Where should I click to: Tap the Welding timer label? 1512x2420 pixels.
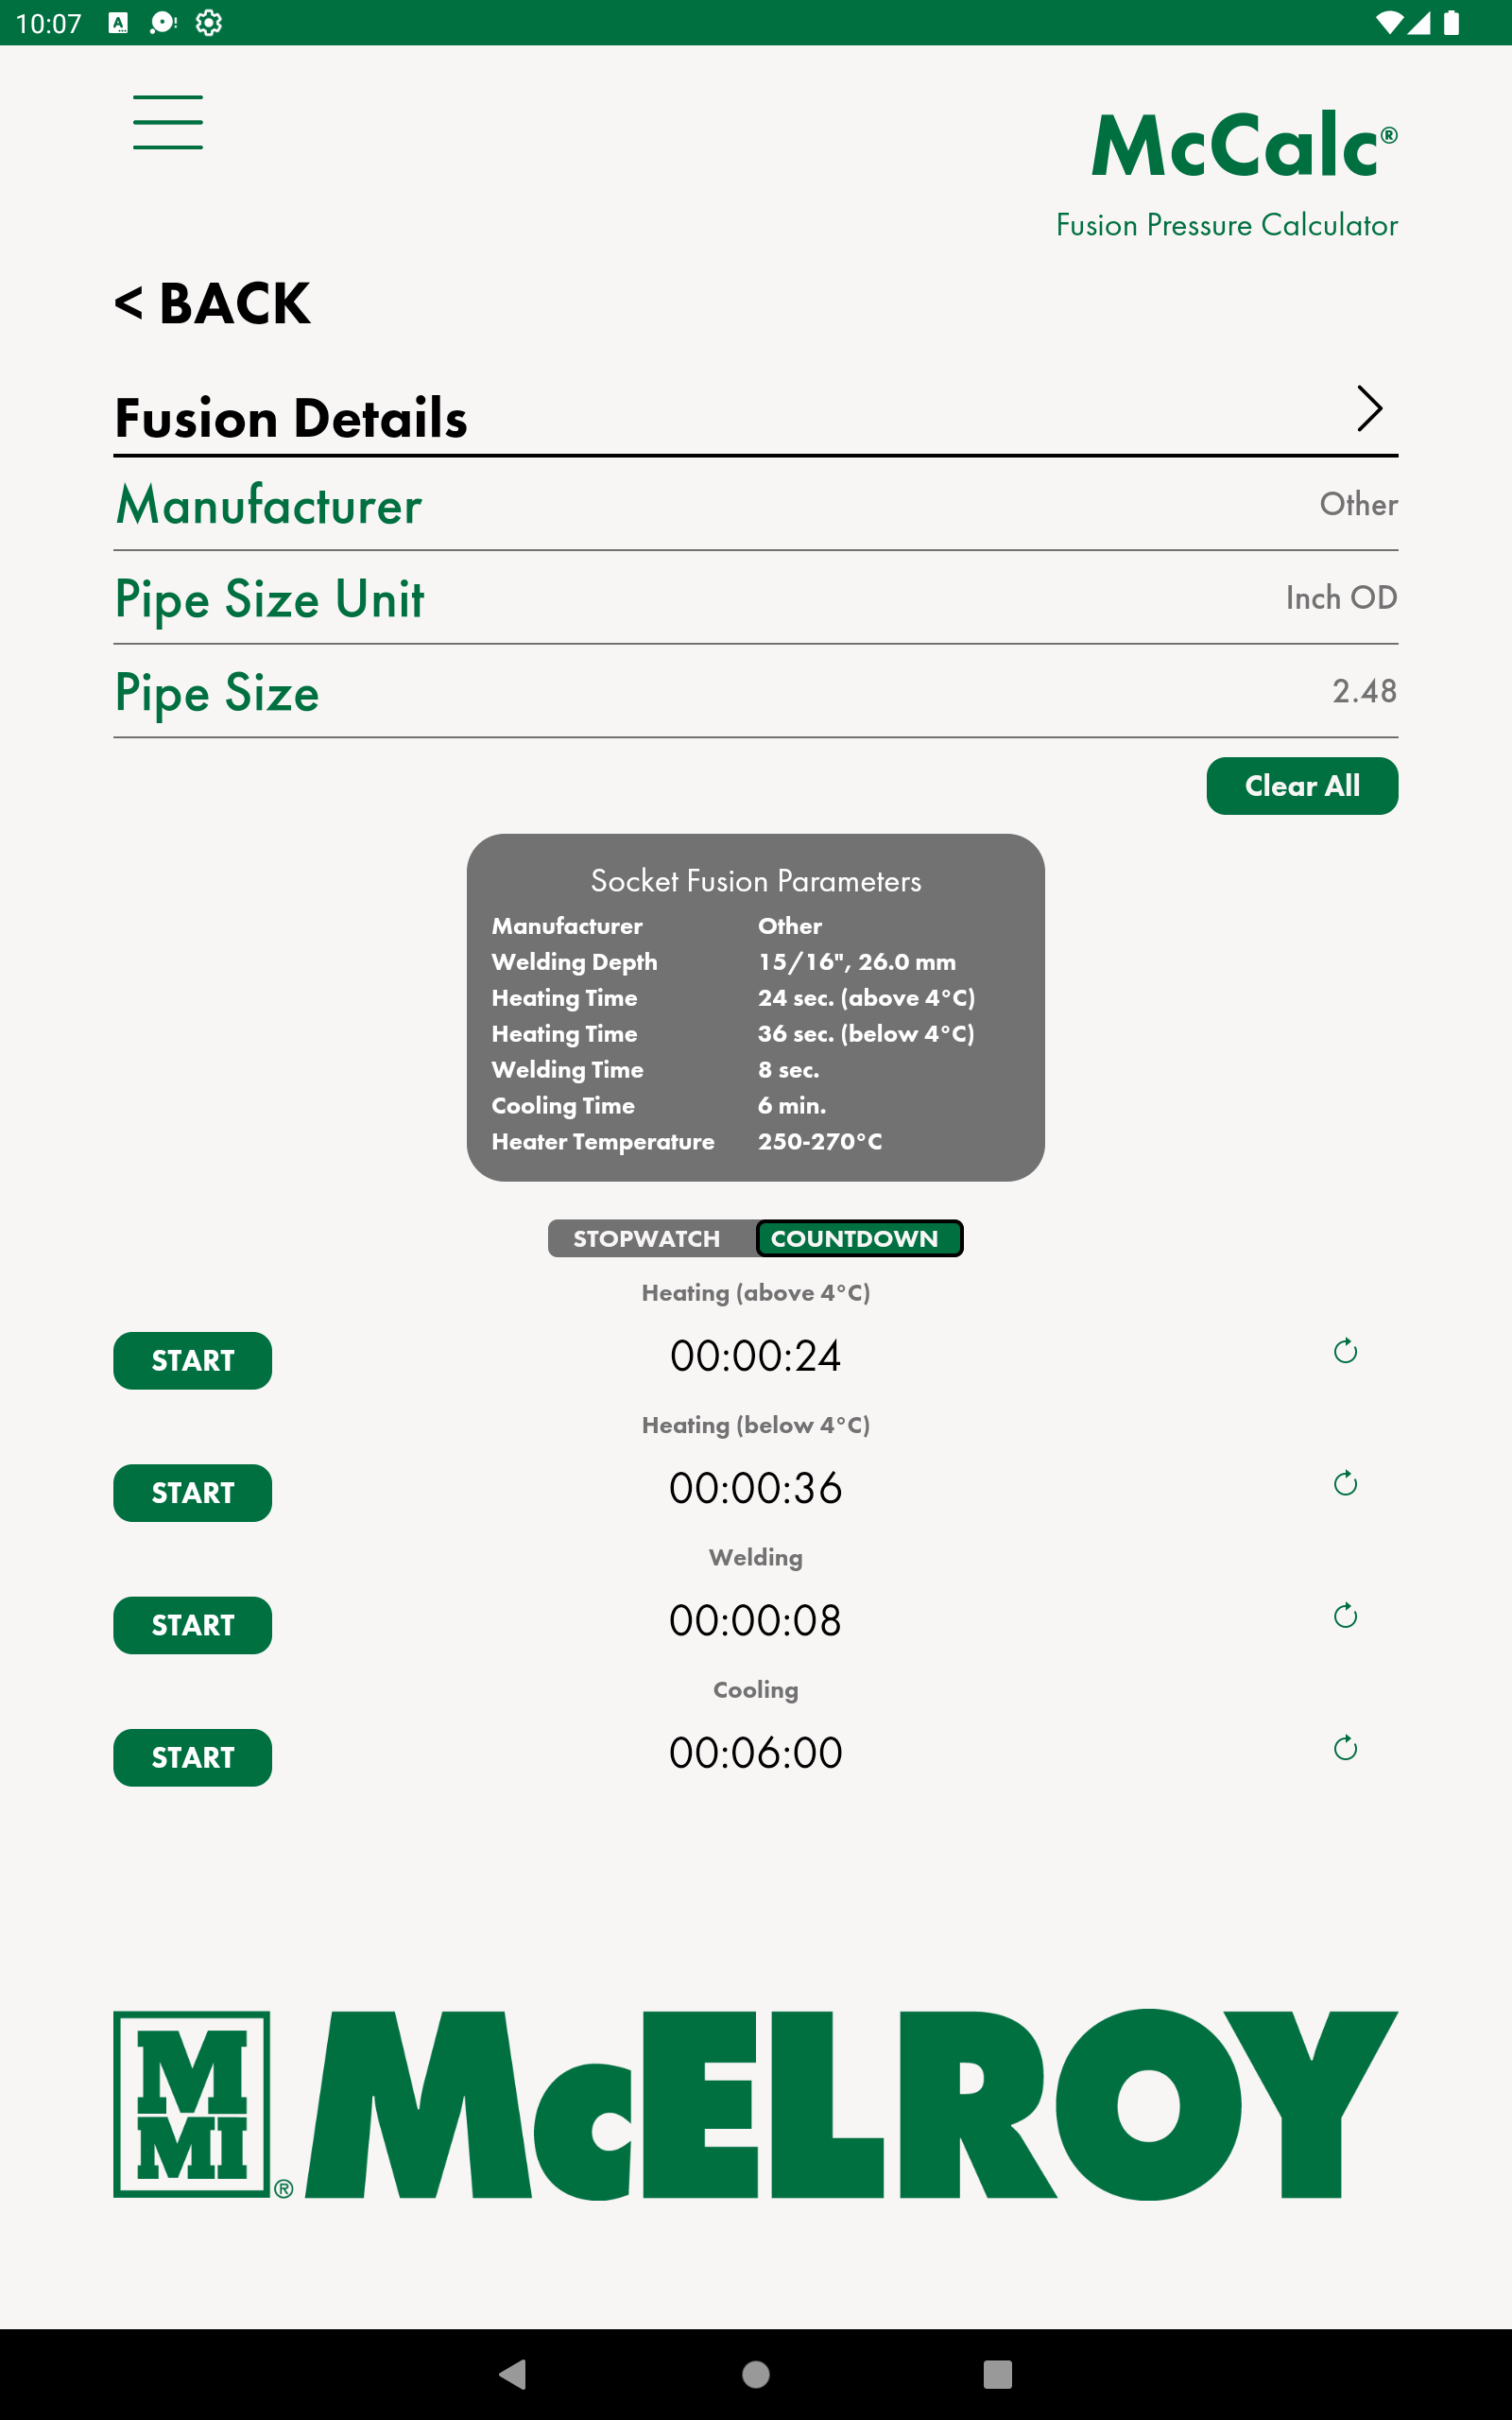756,1558
